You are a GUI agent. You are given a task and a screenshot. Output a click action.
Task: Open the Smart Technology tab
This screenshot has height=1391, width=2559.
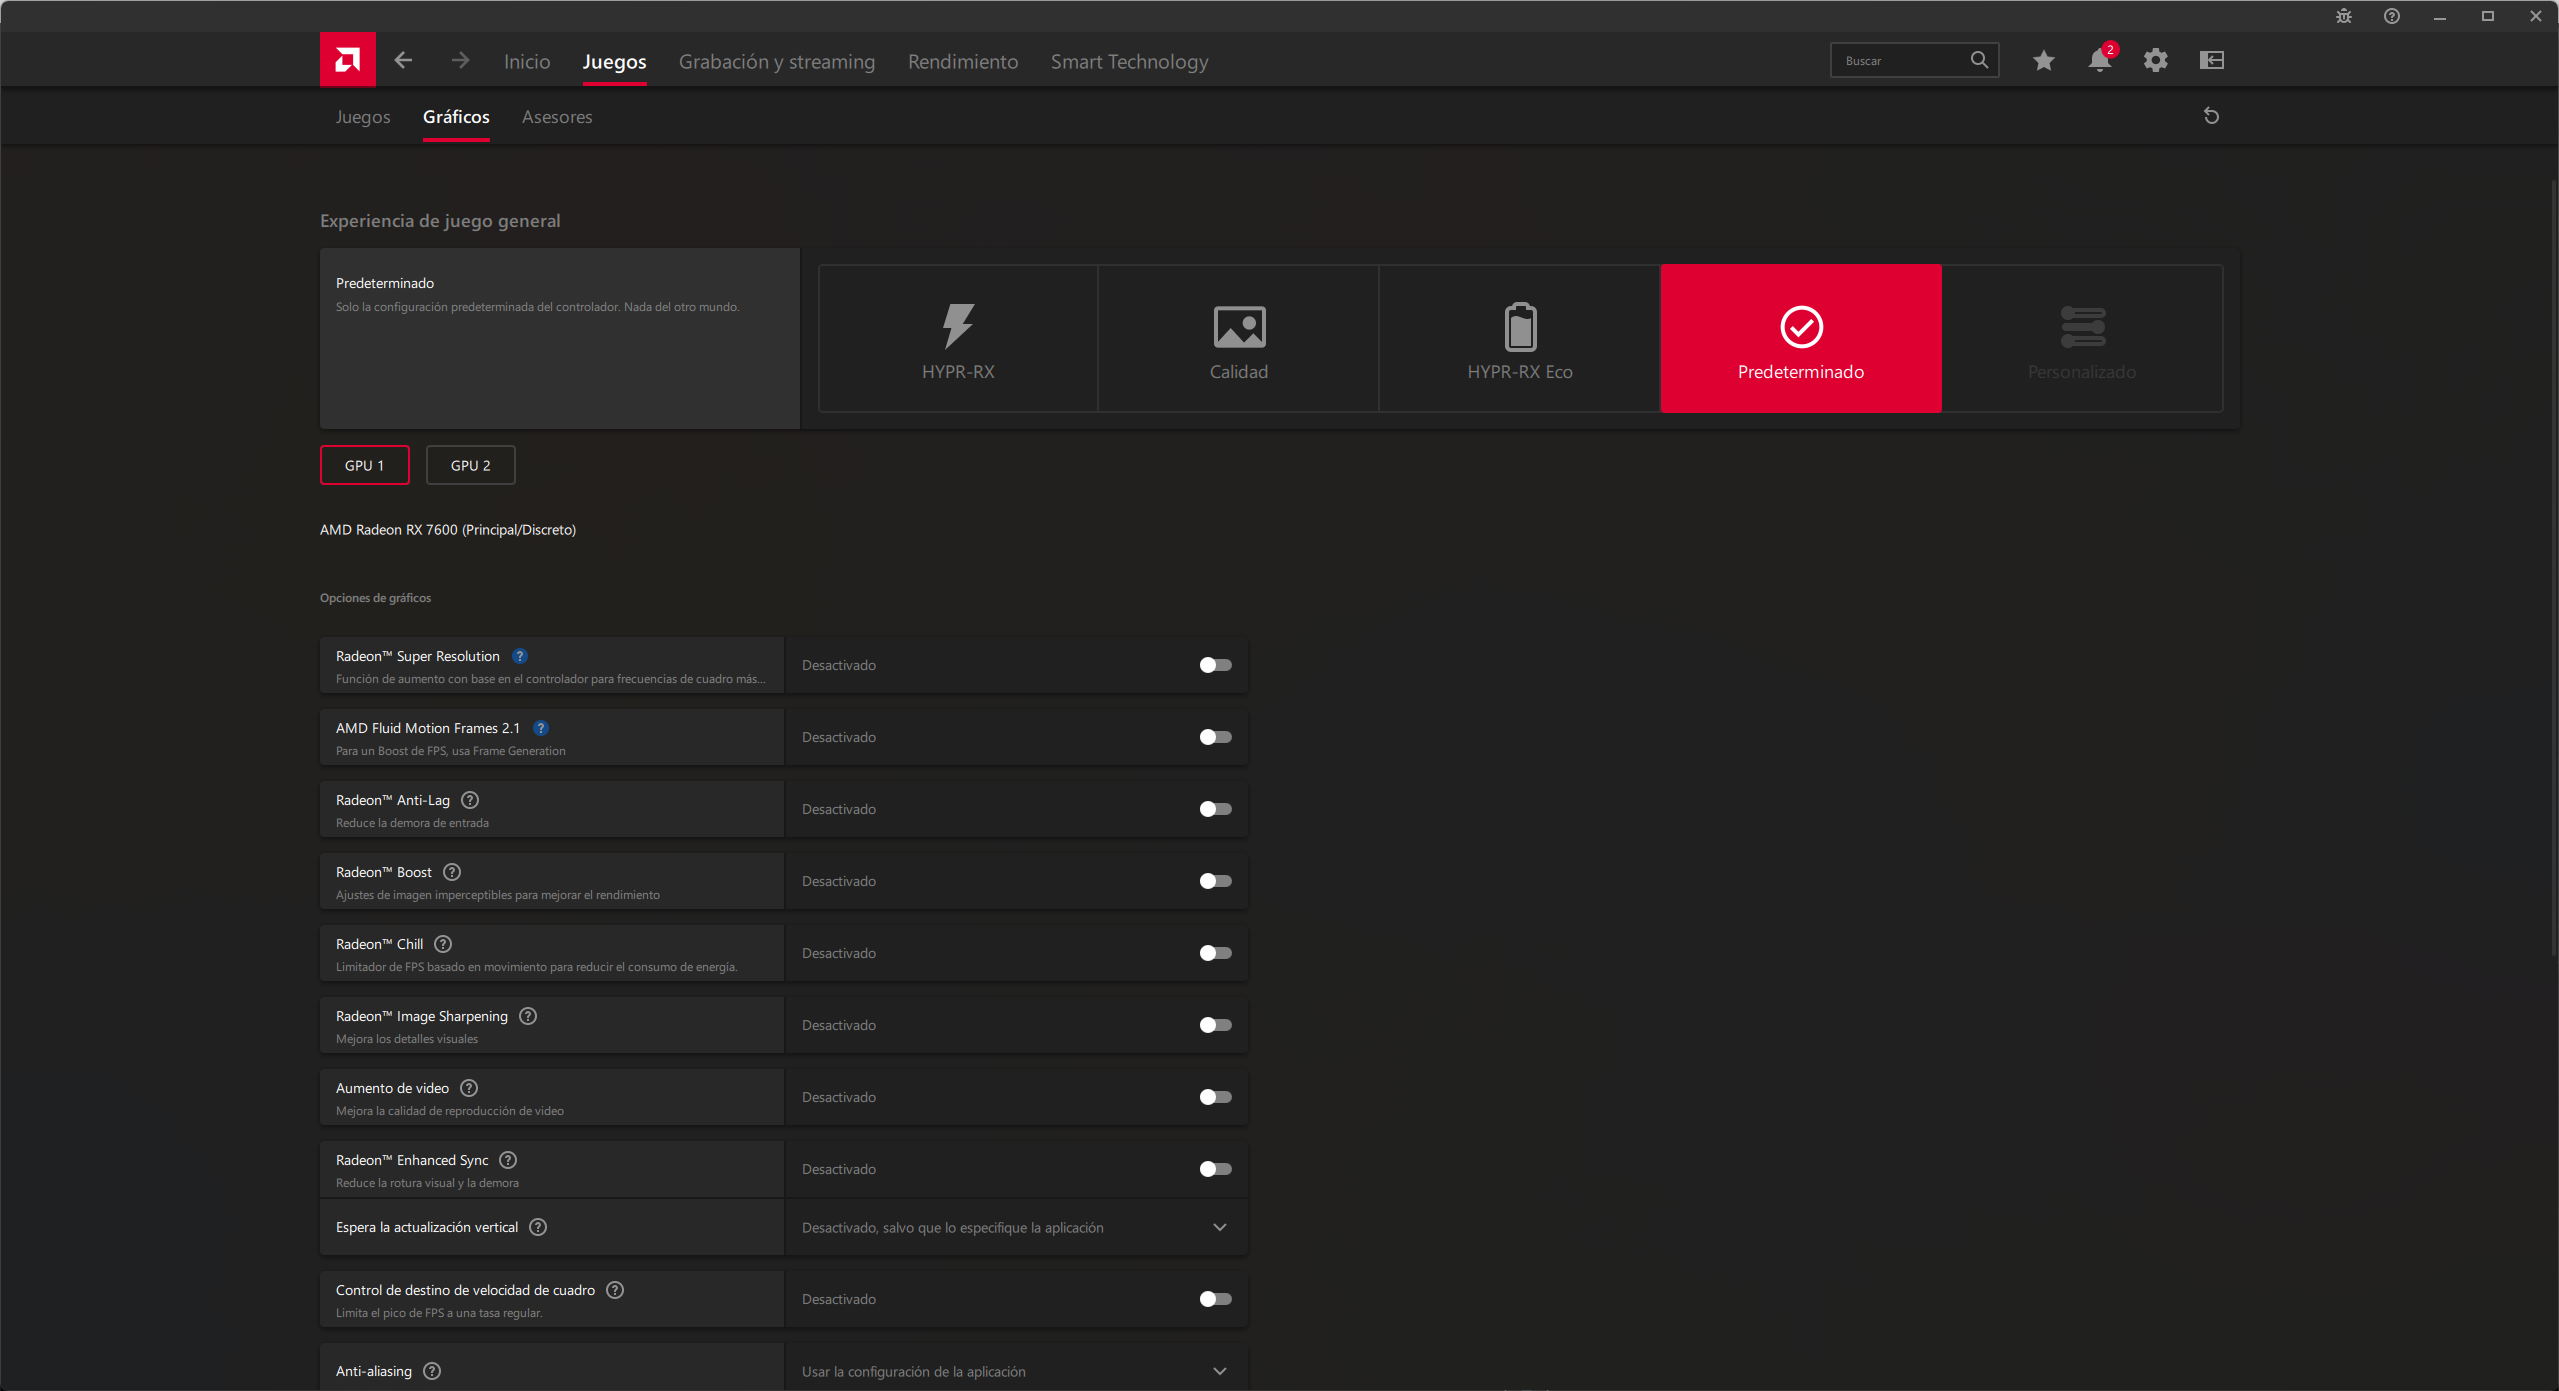1129,62
